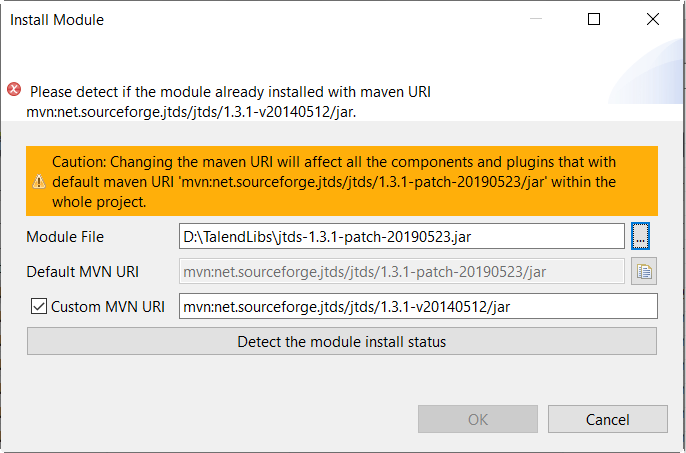686x453 pixels.
Task: Close the Install Module dialog
Action: (x=653, y=19)
